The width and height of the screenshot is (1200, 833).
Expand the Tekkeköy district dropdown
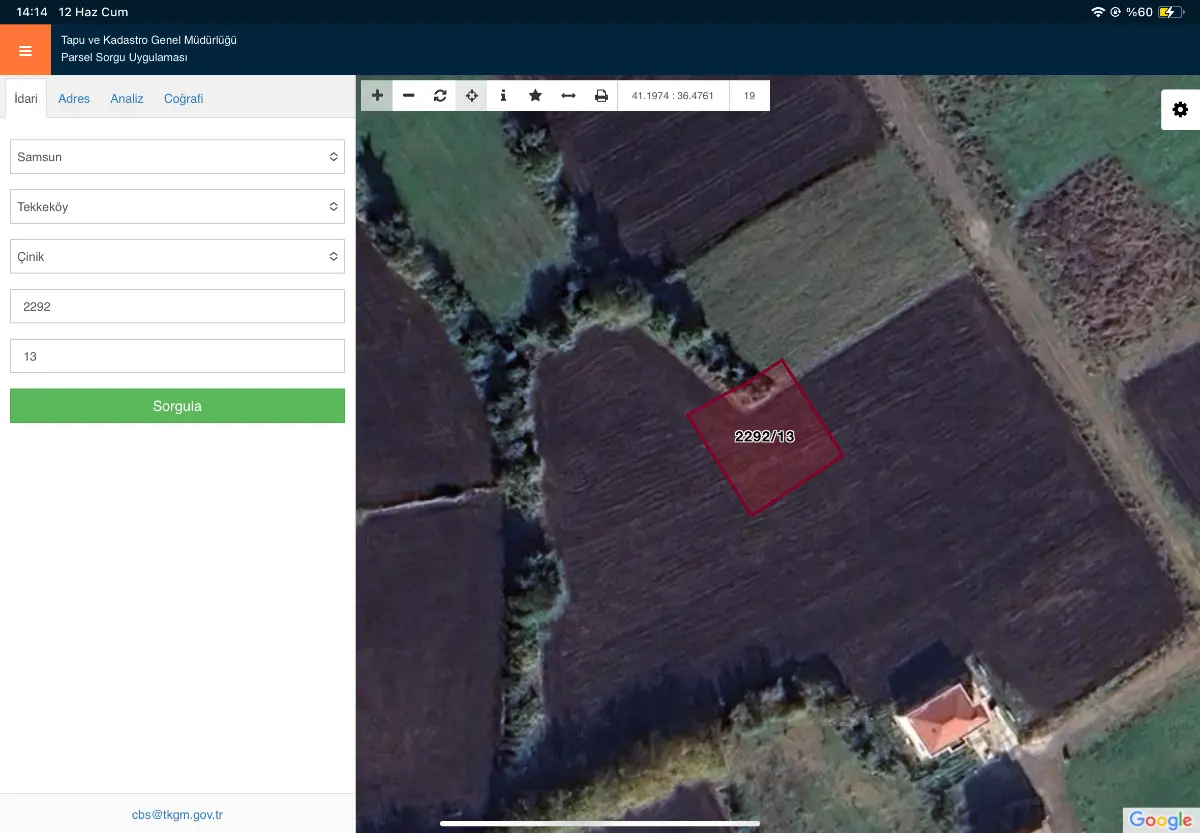[177, 207]
